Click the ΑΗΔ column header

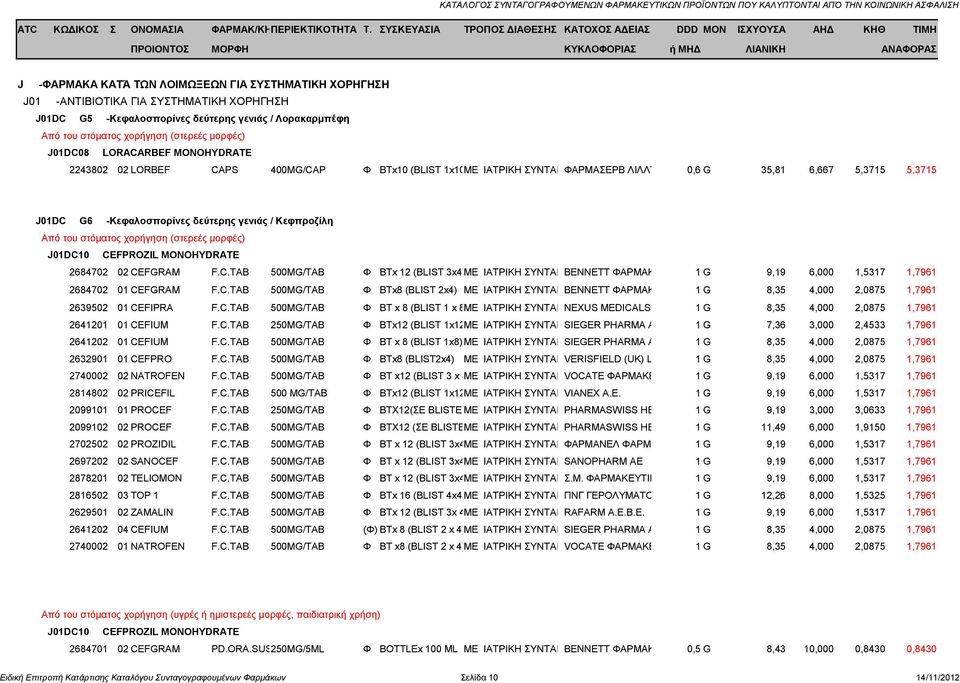click(823, 29)
